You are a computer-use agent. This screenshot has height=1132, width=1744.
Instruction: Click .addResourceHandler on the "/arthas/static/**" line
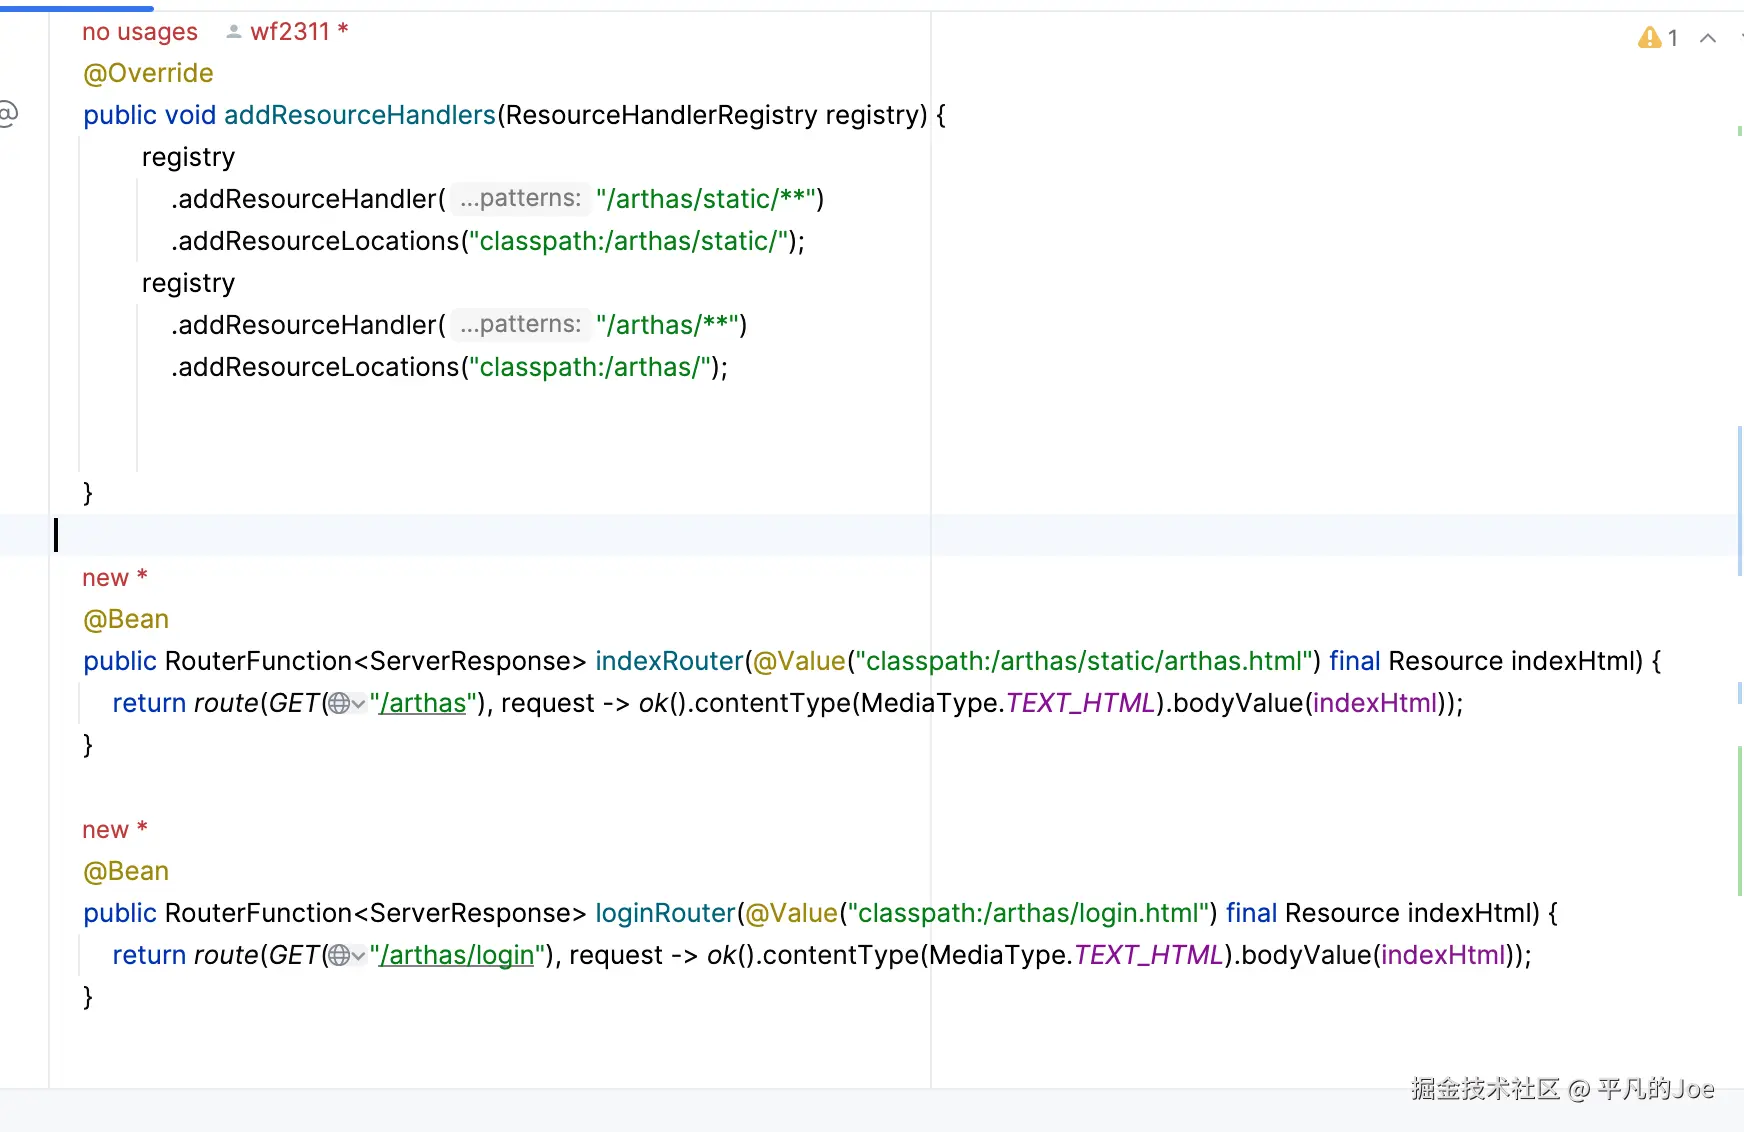click(x=304, y=199)
